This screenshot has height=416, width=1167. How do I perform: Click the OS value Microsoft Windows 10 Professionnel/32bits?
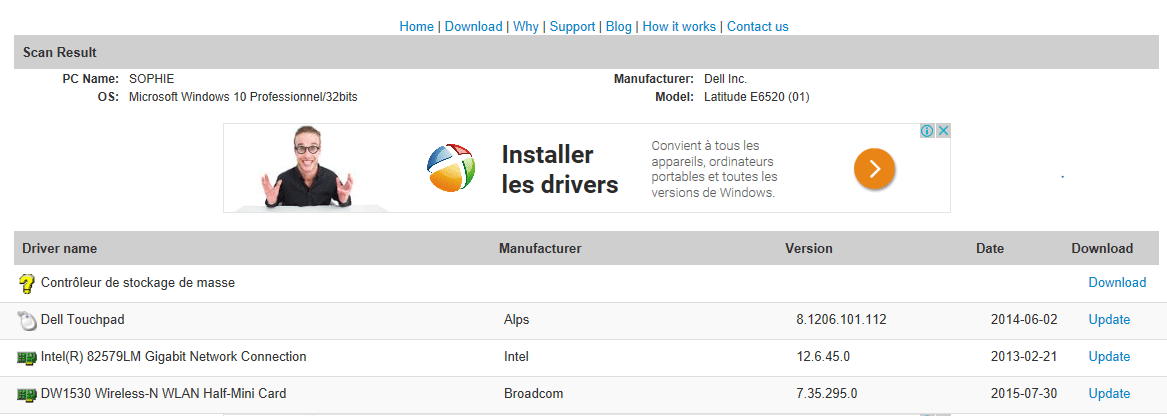[243, 97]
